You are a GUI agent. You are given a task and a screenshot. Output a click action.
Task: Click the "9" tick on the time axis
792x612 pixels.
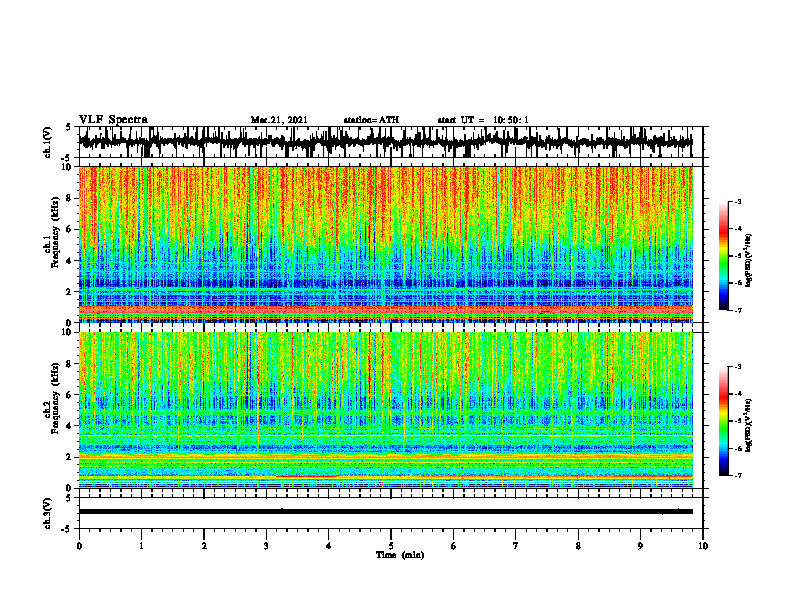pyautogui.click(x=640, y=546)
